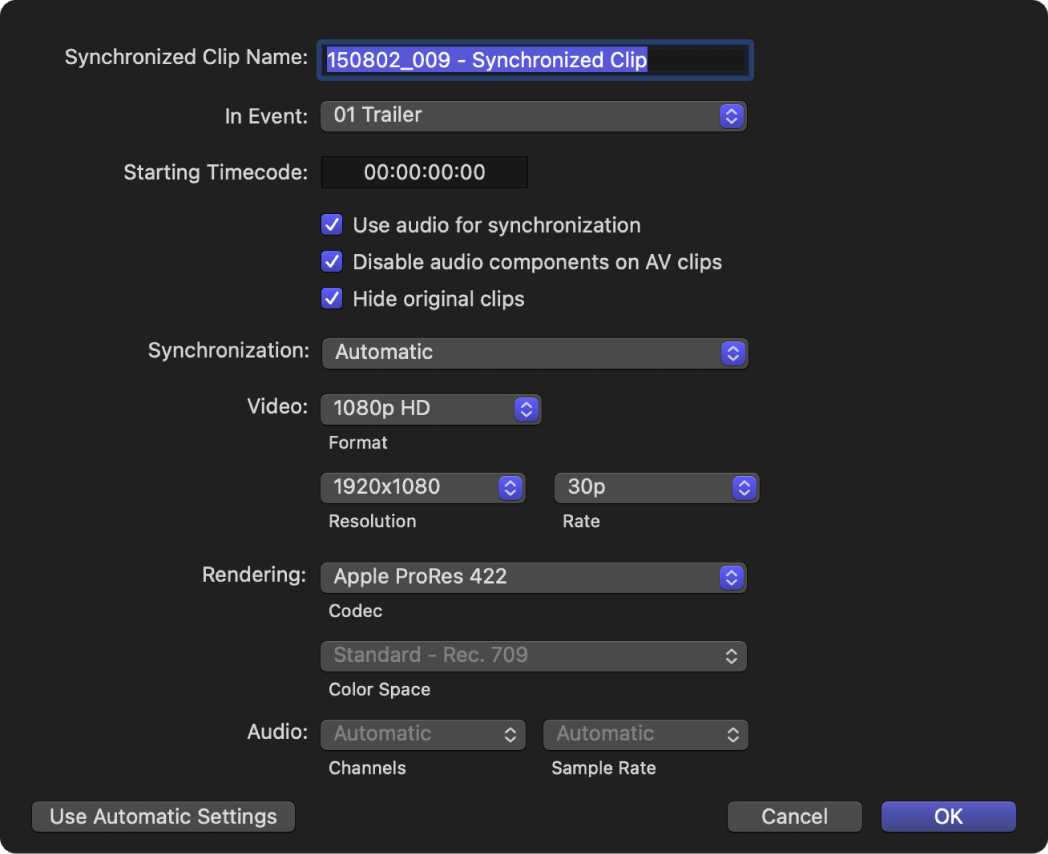Click the chevron on the 1080p HD Format popup
This screenshot has height=854, width=1048.
[525, 408]
